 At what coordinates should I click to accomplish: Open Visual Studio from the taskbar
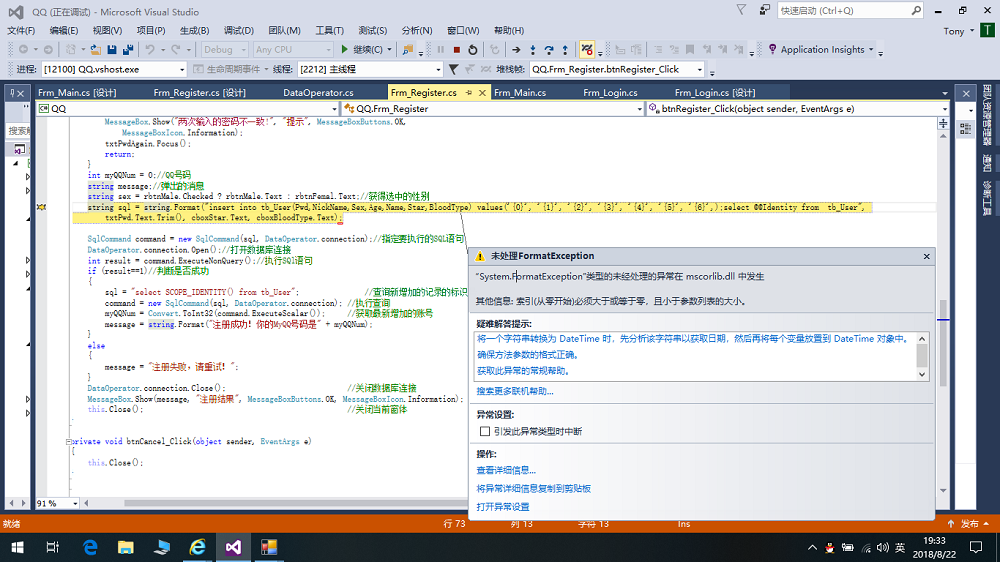pyautogui.click(x=233, y=547)
